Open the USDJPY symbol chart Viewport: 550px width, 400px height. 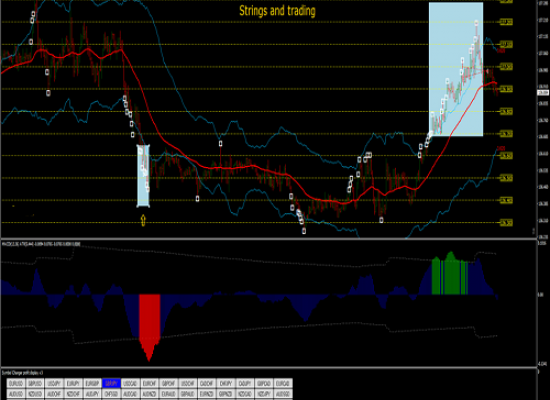pos(54,383)
